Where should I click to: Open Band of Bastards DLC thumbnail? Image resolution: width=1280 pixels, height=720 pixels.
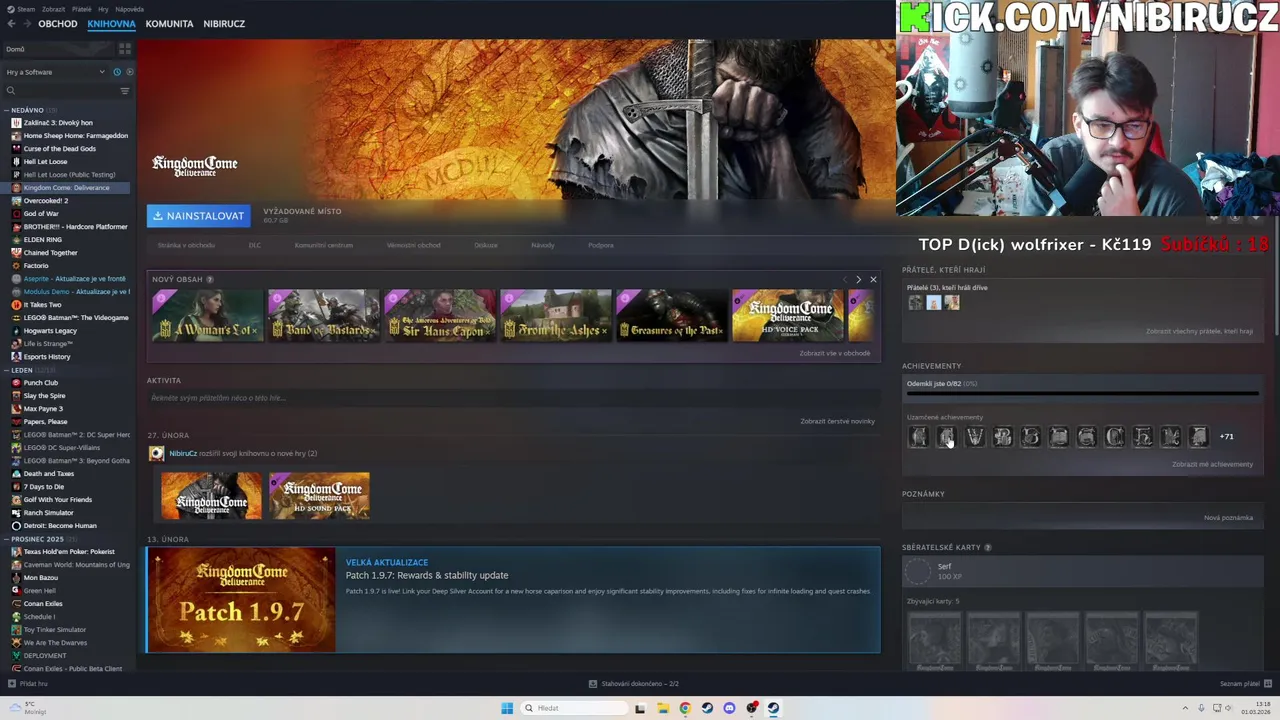click(x=324, y=316)
